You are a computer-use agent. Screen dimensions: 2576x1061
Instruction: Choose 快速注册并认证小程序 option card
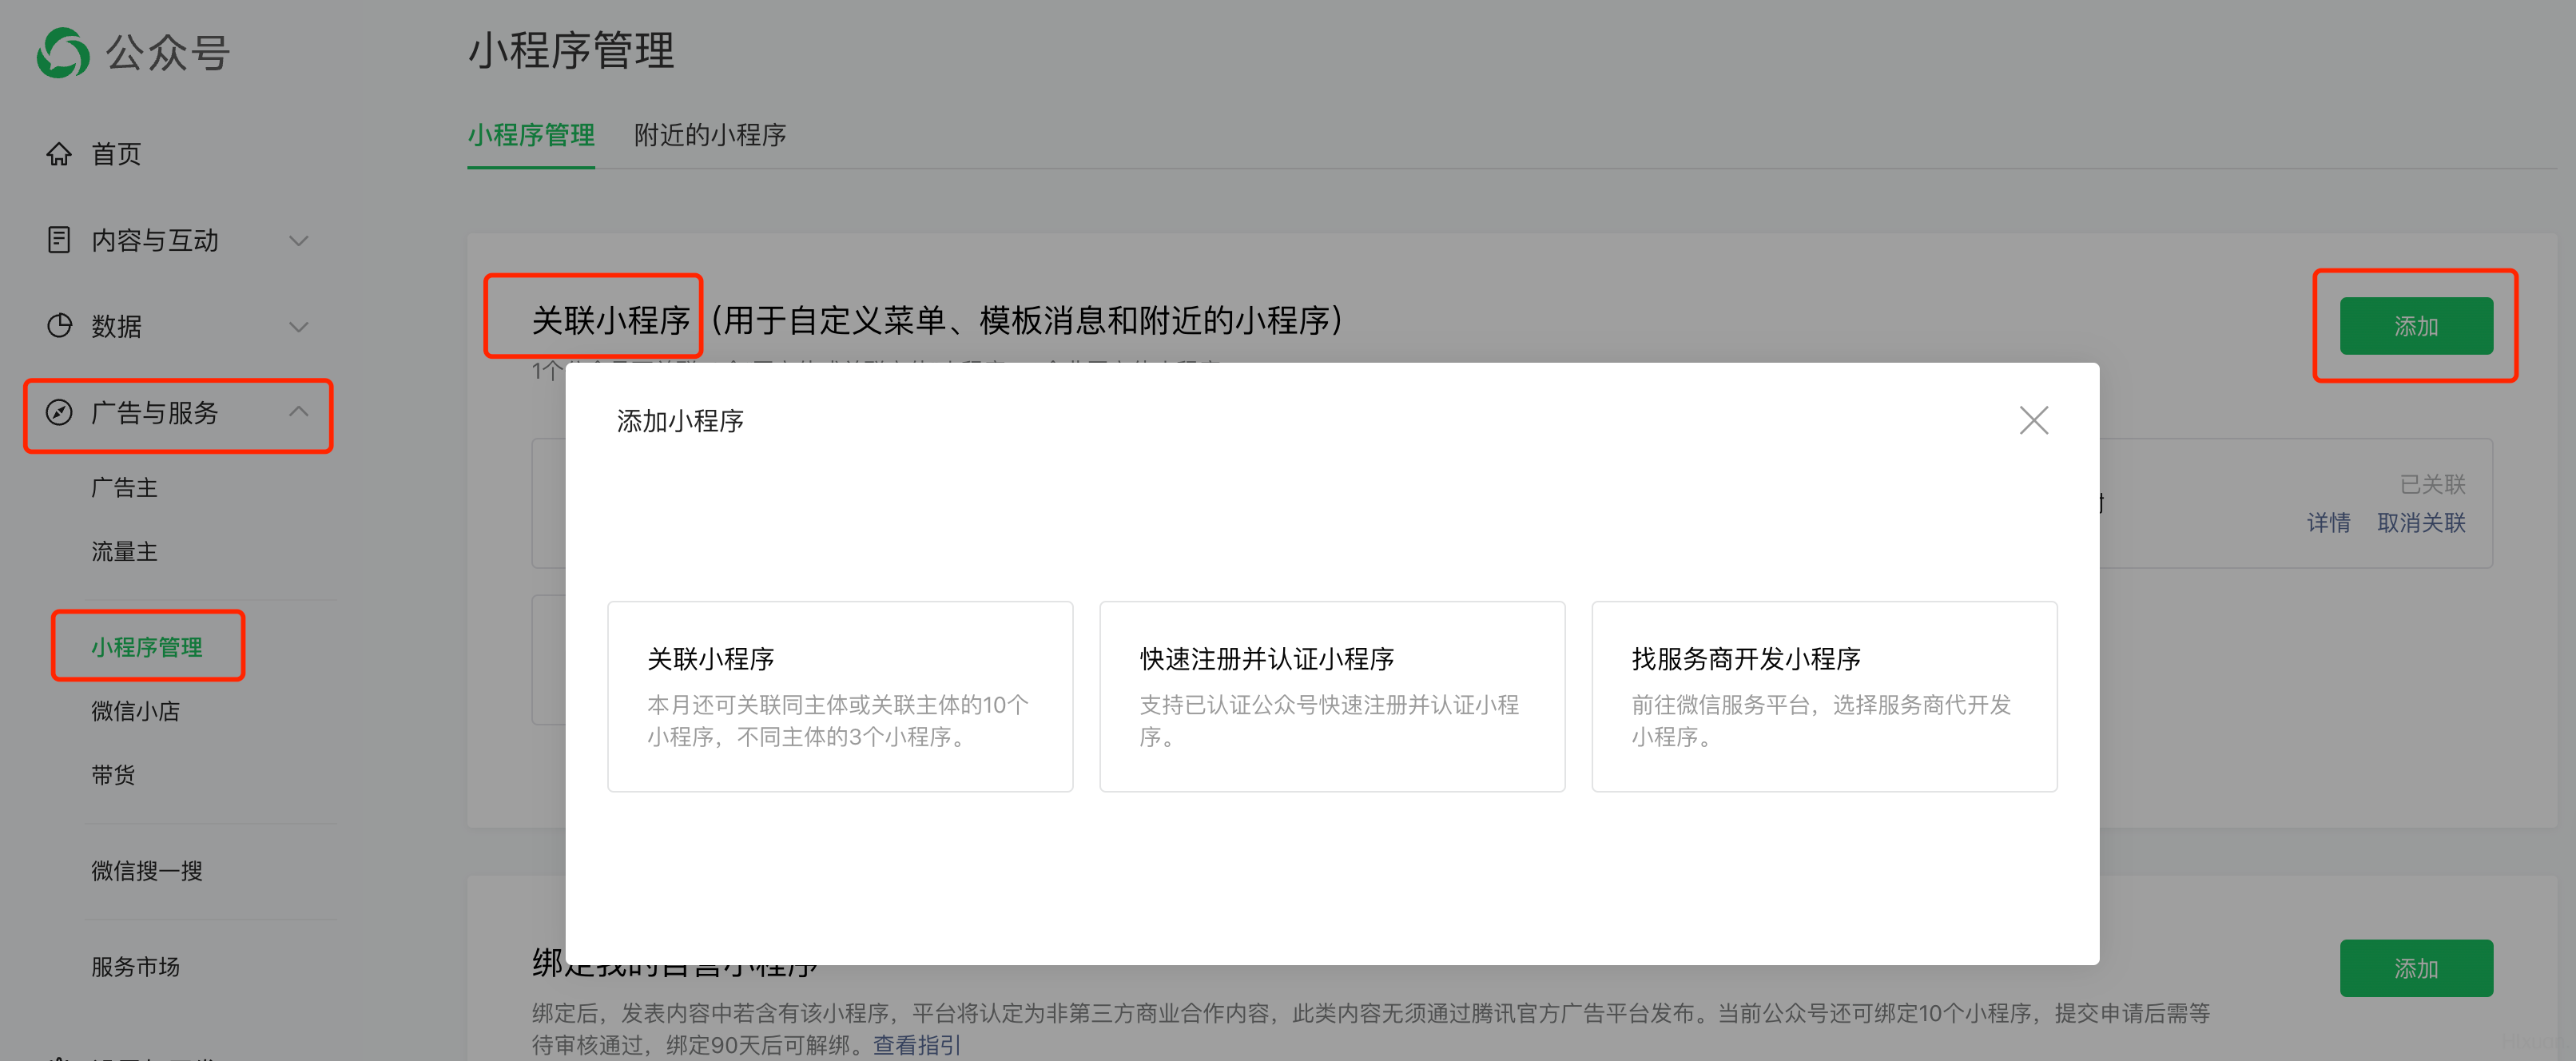(x=1331, y=696)
